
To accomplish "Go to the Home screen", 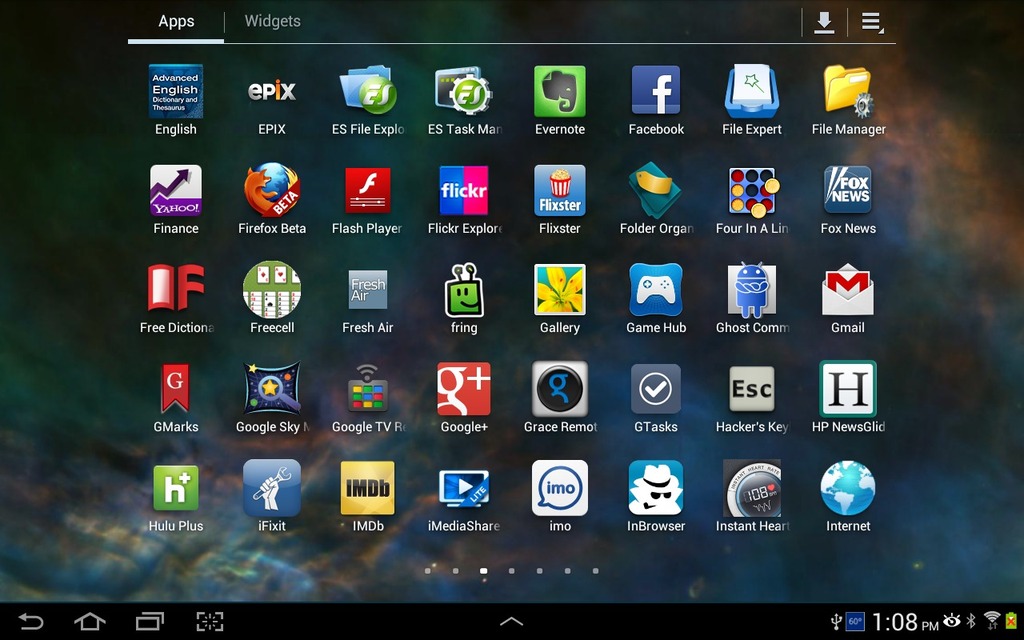I will (89, 621).
